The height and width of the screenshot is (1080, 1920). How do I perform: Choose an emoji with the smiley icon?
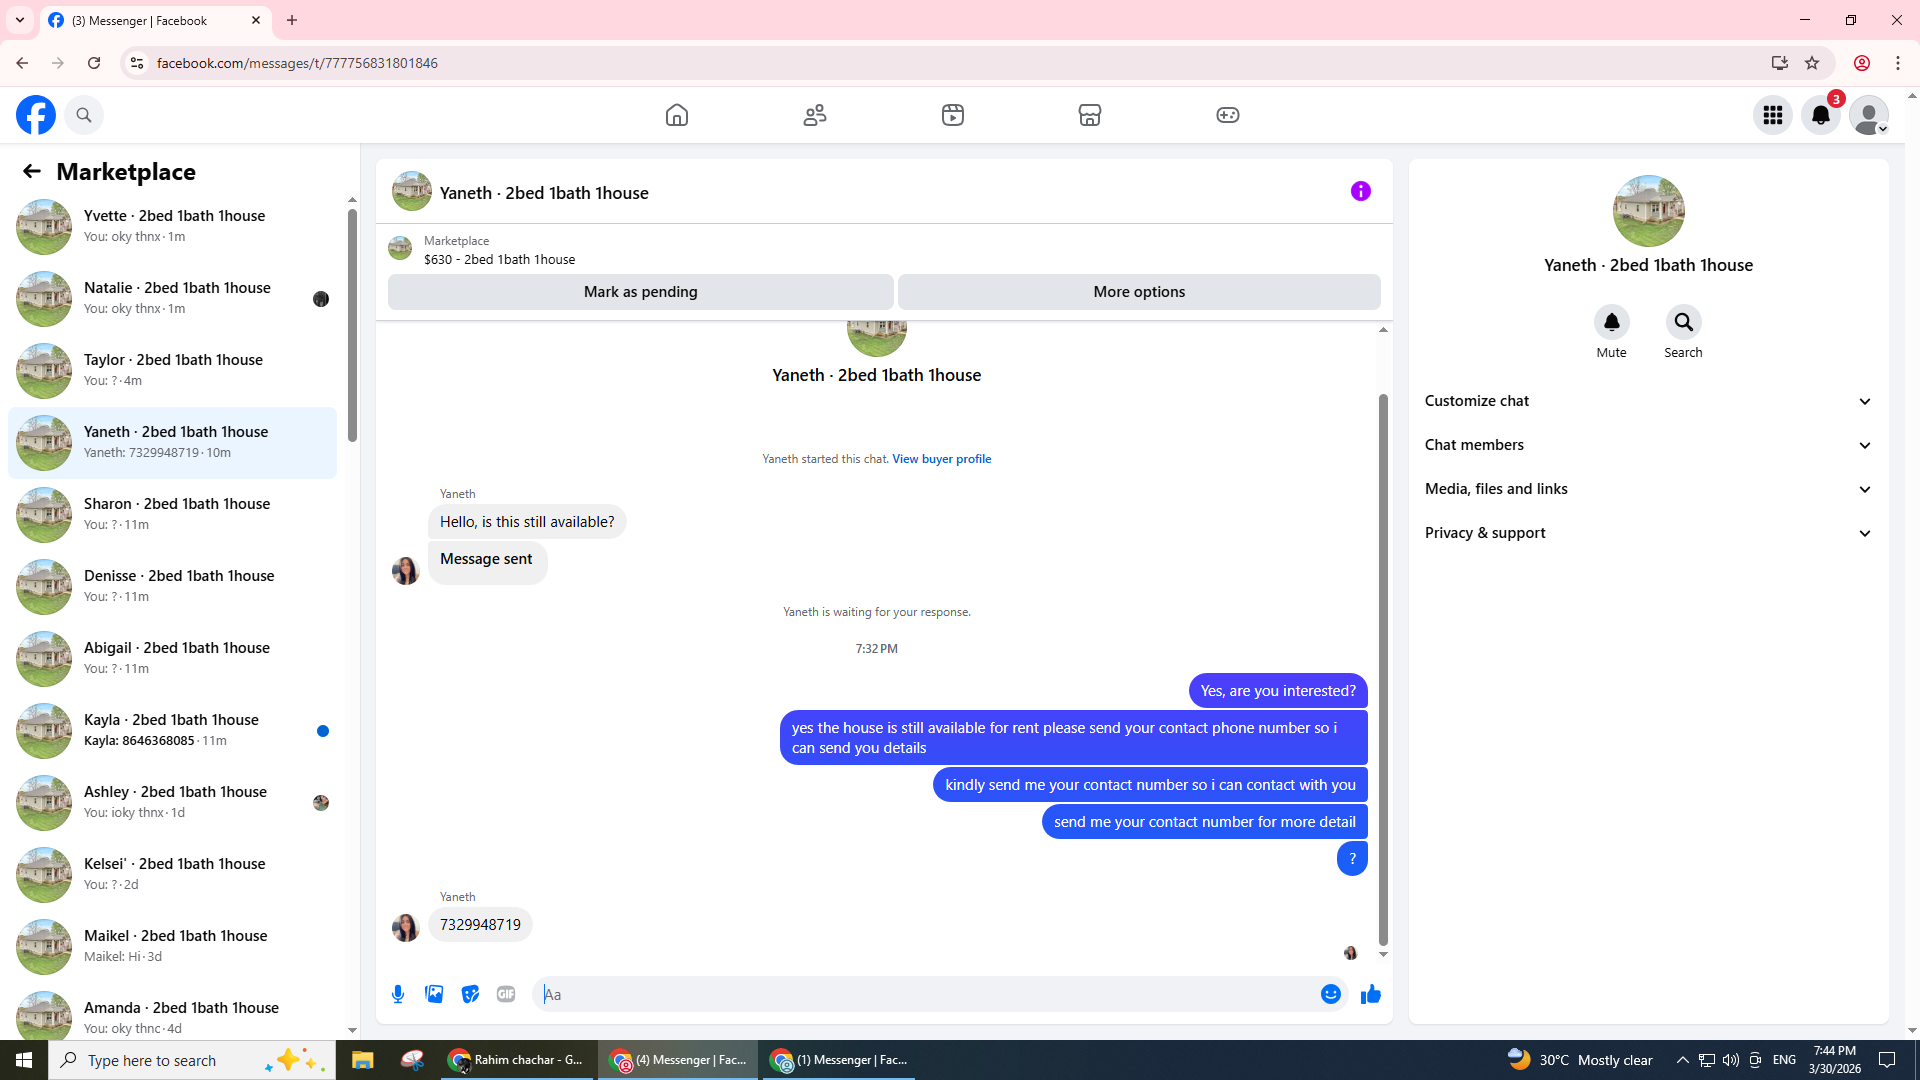[x=1330, y=994]
